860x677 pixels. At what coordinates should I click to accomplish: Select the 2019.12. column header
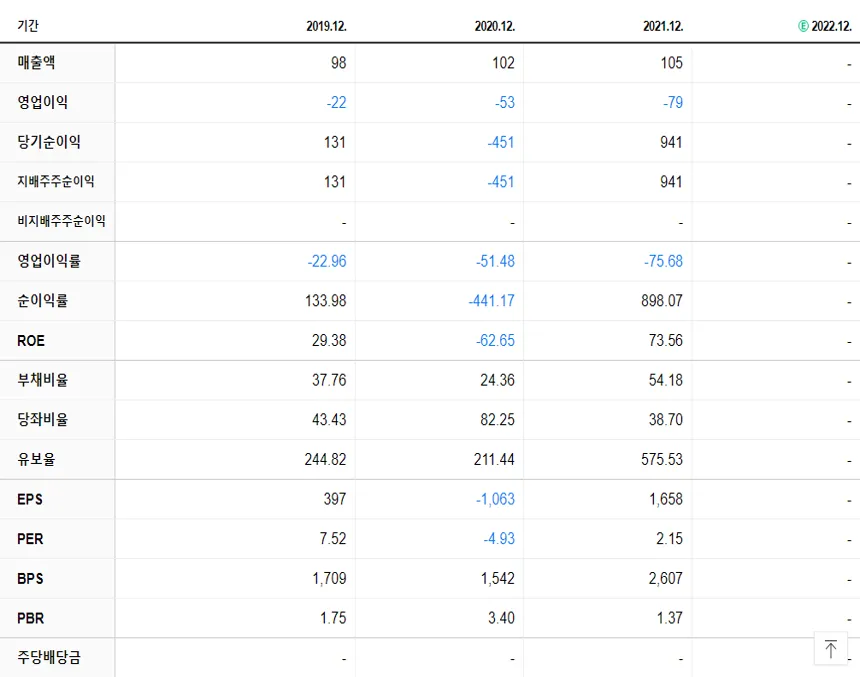(x=326, y=26)
